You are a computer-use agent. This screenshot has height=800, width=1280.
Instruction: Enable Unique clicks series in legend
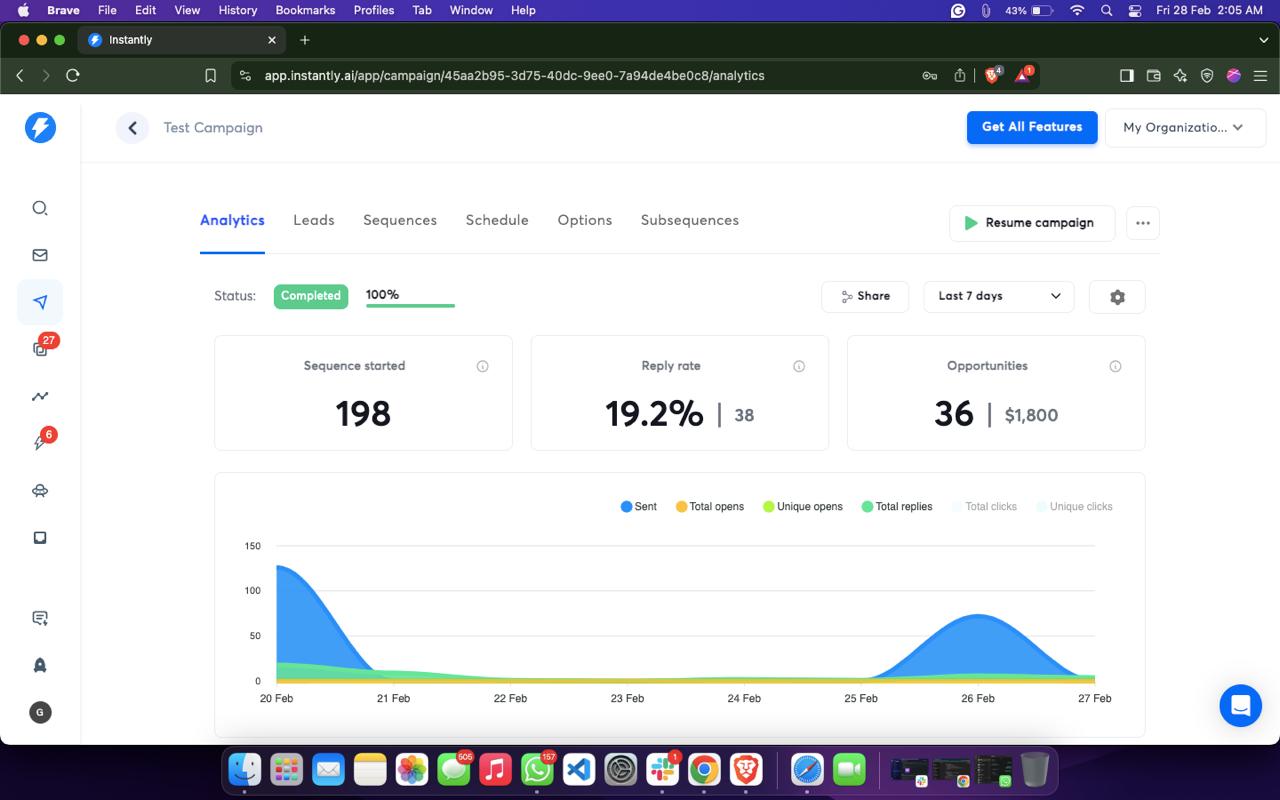pos(1075,507)
